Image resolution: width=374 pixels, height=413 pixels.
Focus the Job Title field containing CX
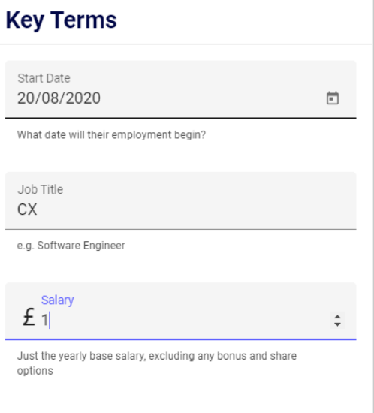(181, 201)
